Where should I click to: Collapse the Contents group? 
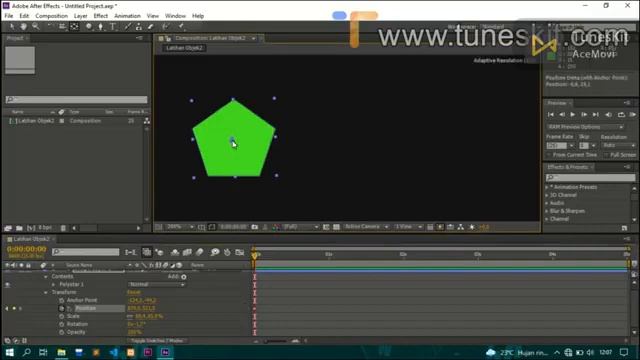point(46,277)
